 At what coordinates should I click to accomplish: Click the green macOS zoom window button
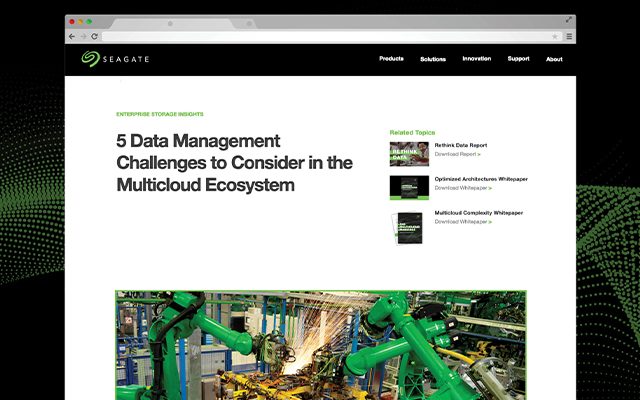click(x=89, y=21)
